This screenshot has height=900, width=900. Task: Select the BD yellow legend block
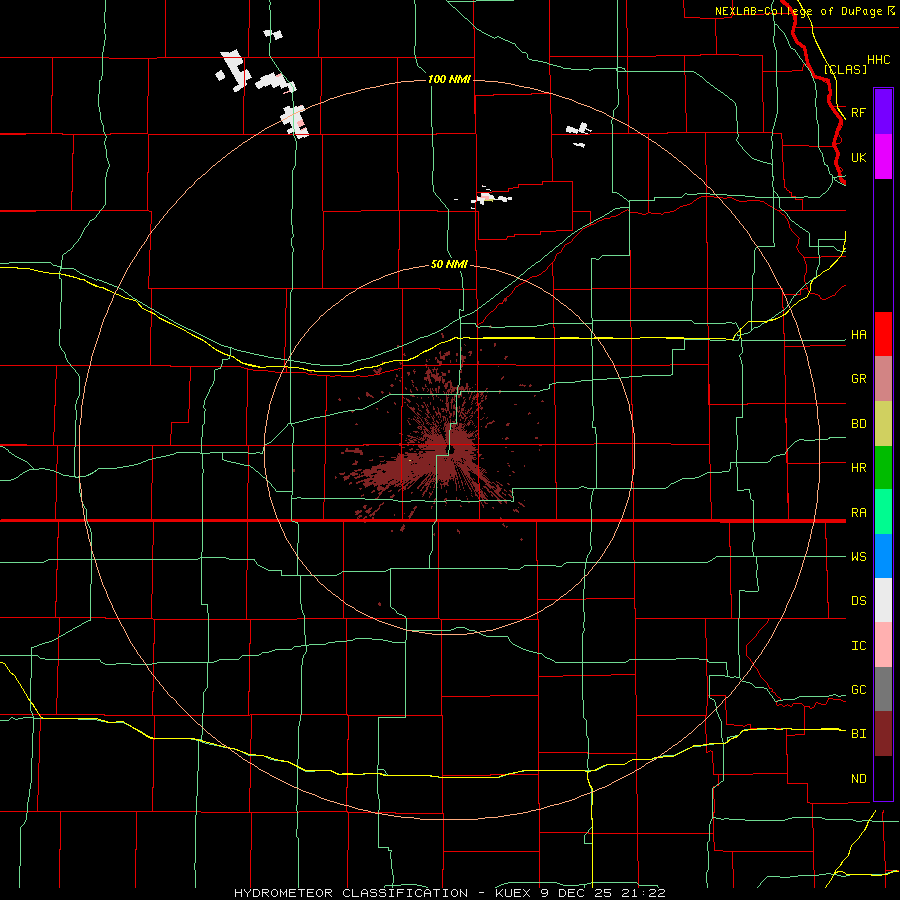(x=883, y=424)
